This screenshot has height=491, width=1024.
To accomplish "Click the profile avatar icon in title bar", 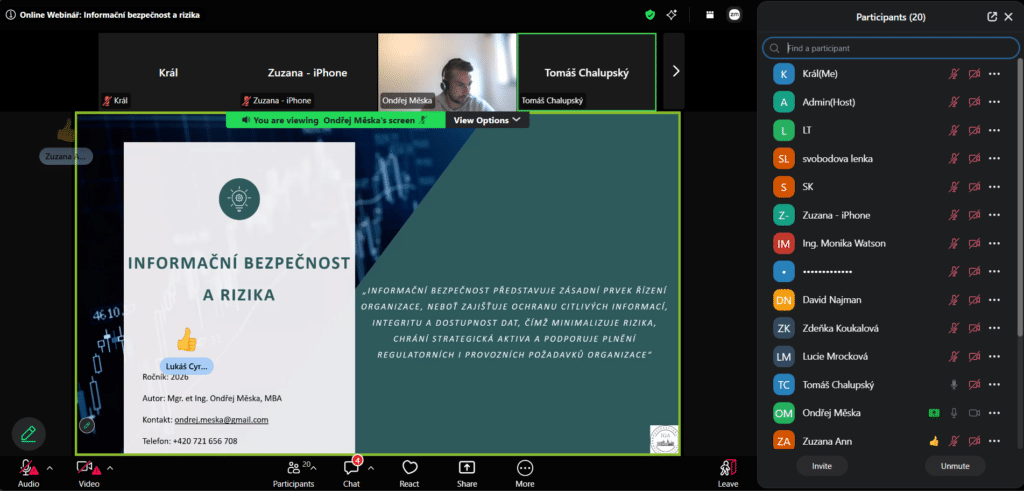I will (x=735, y=15).
